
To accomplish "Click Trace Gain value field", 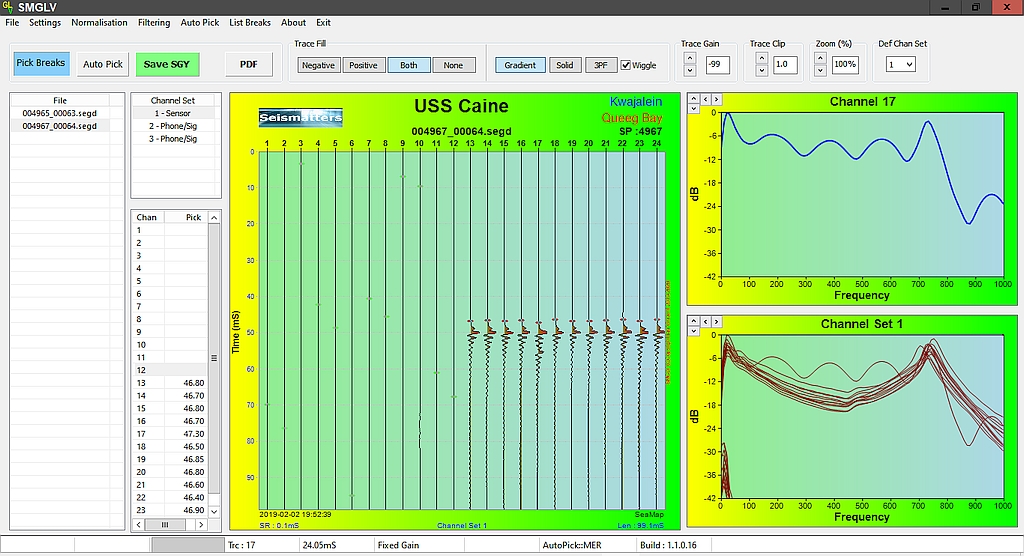I will (717, 64).
